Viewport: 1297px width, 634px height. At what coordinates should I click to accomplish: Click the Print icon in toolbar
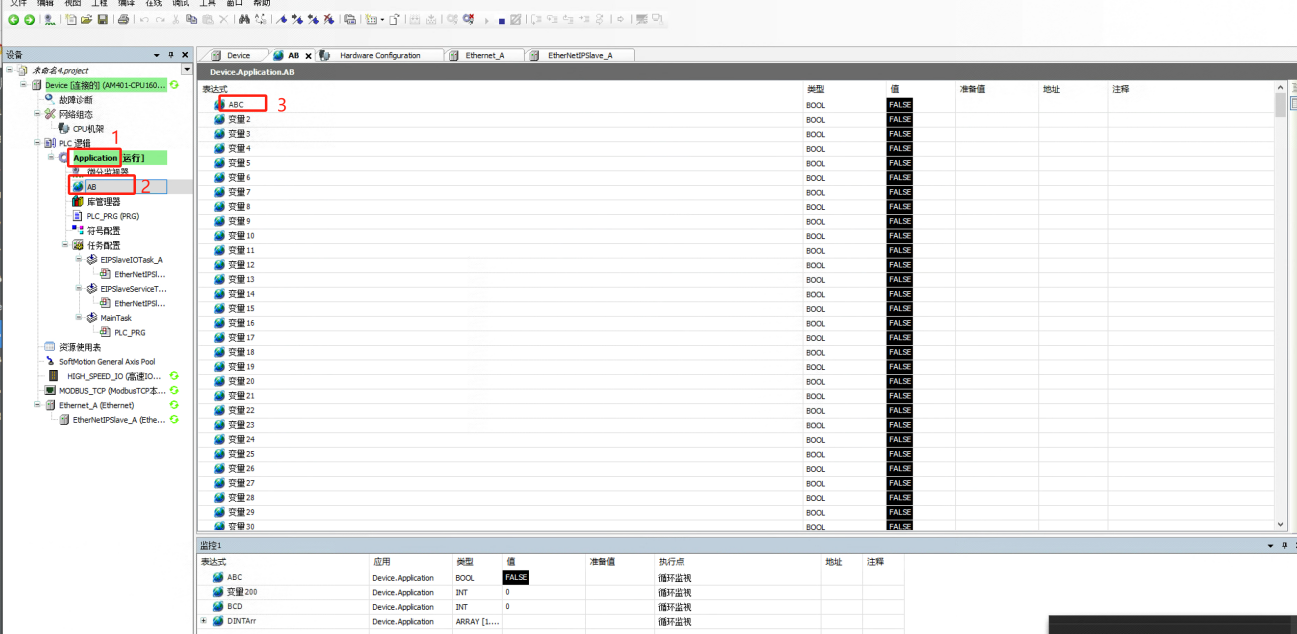point(123,20)
